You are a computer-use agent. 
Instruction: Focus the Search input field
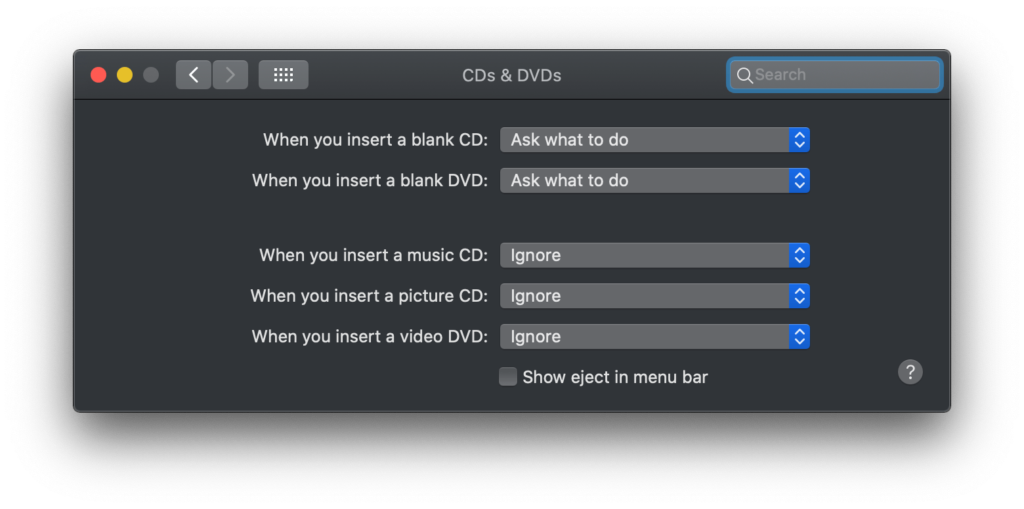point(844,75)
